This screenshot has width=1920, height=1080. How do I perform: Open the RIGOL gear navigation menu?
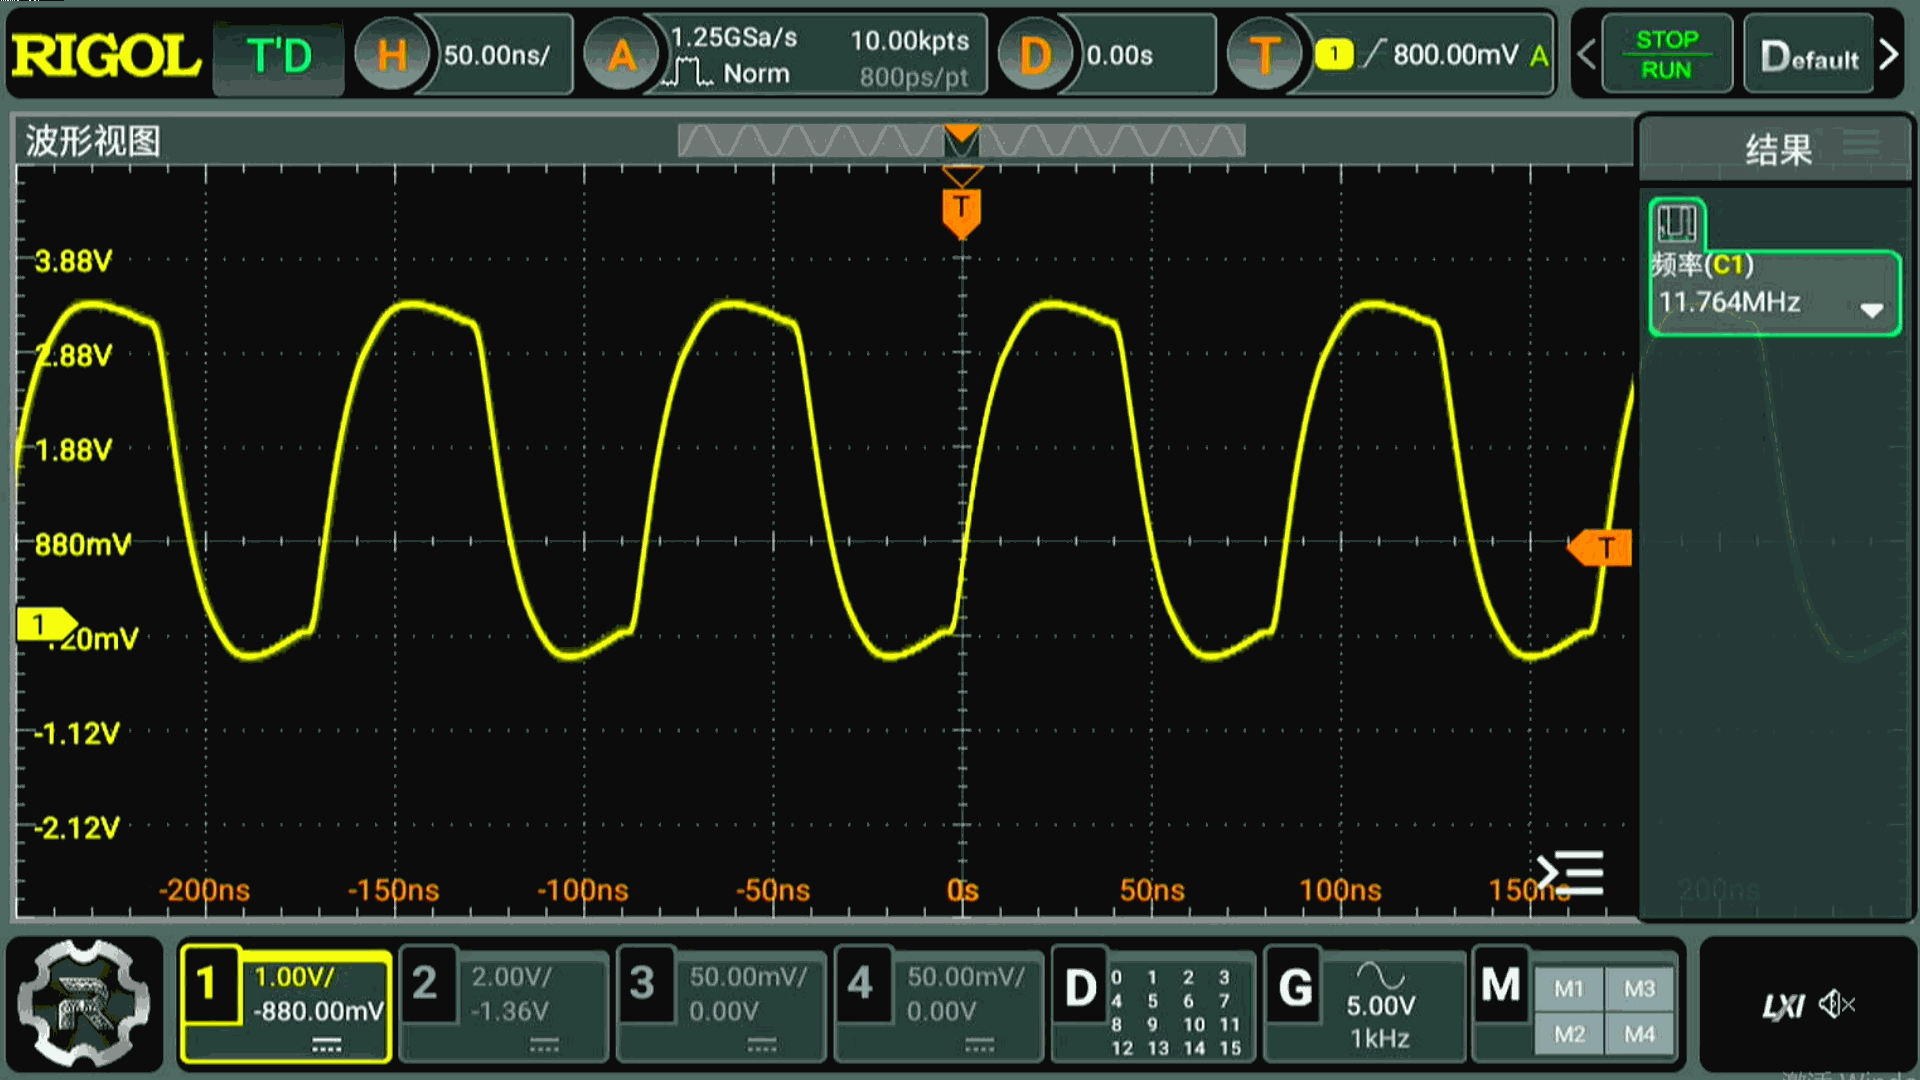[84, 1003]
